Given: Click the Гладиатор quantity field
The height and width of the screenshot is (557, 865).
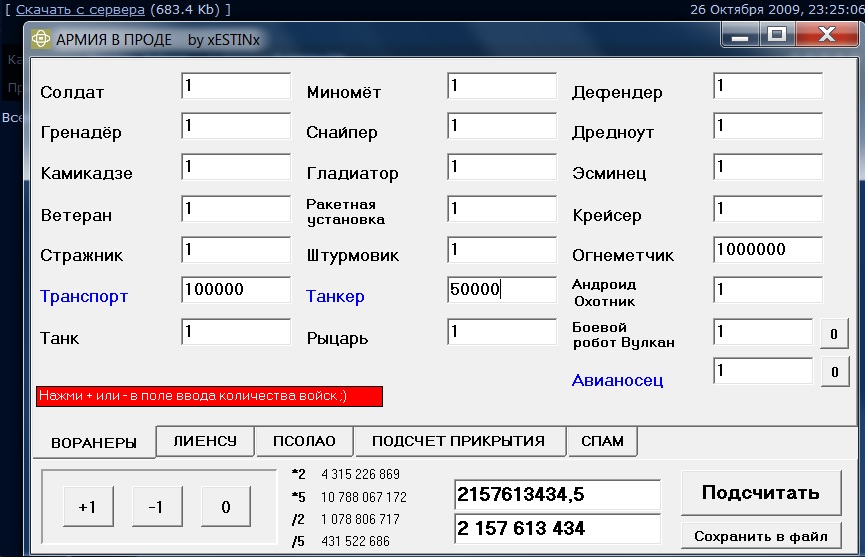Looking at the screenshot, I should [x=502, y=167].
